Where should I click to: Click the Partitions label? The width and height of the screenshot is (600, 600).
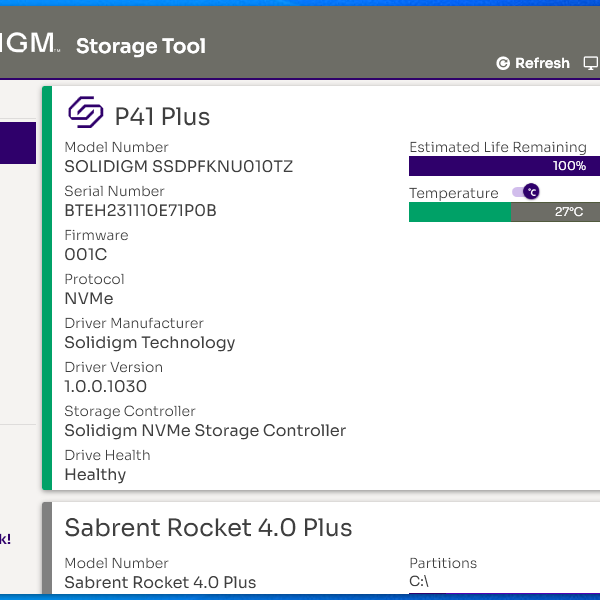443,563
